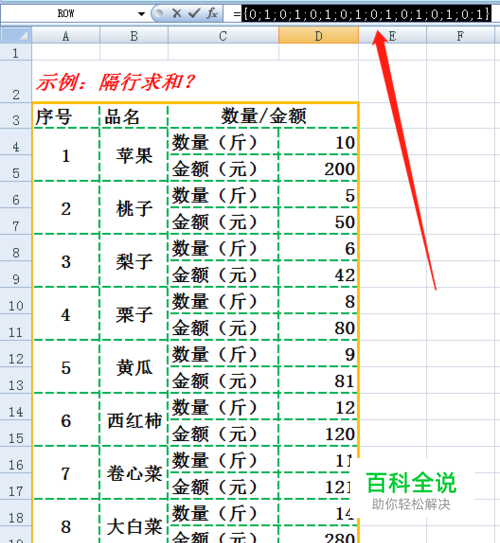
Task: Expand the Name Box dropdown arrow
Action: coord(141,14)
